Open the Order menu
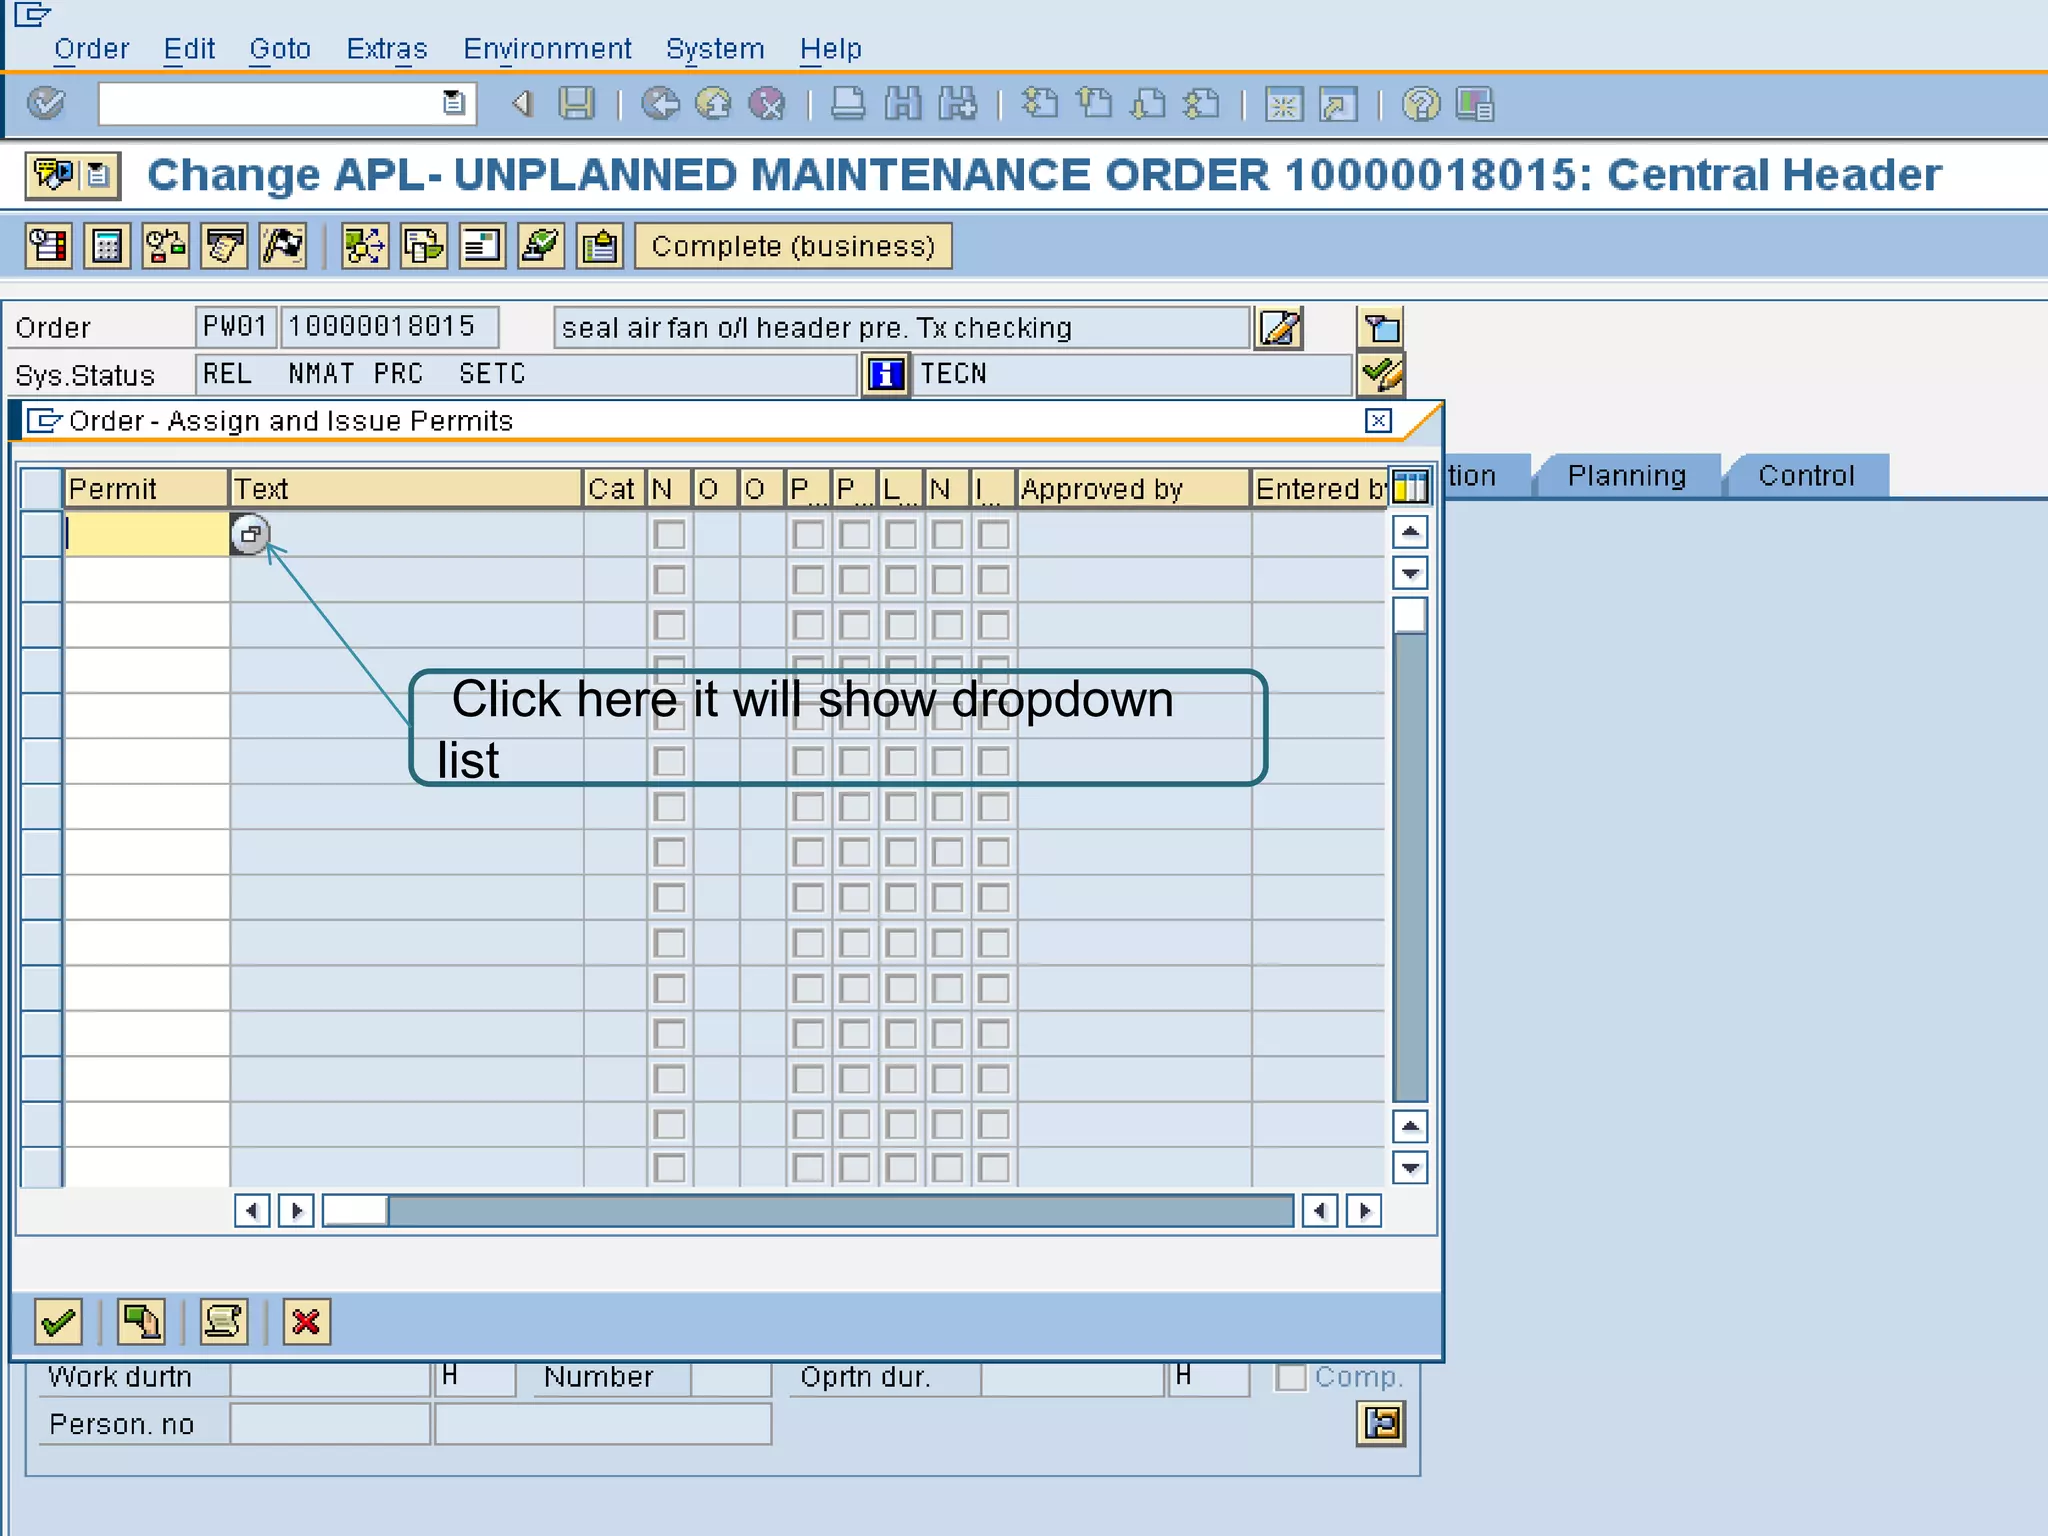The image size is (2048, 1536). pos(92,48)
